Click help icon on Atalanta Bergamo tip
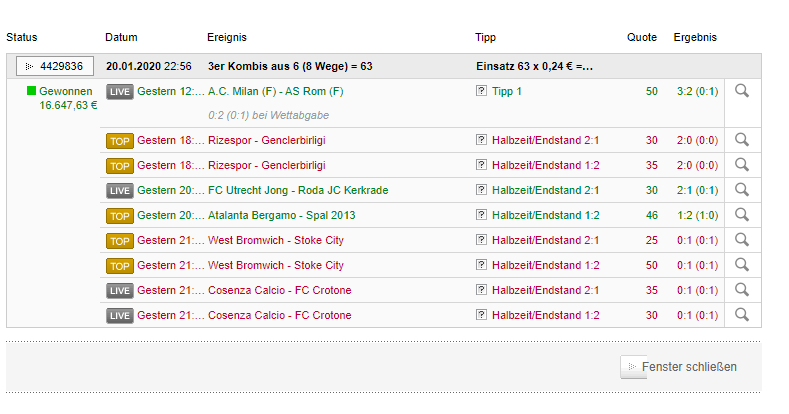The width and height of the screenshot is (789, 414). pos(481,215)
